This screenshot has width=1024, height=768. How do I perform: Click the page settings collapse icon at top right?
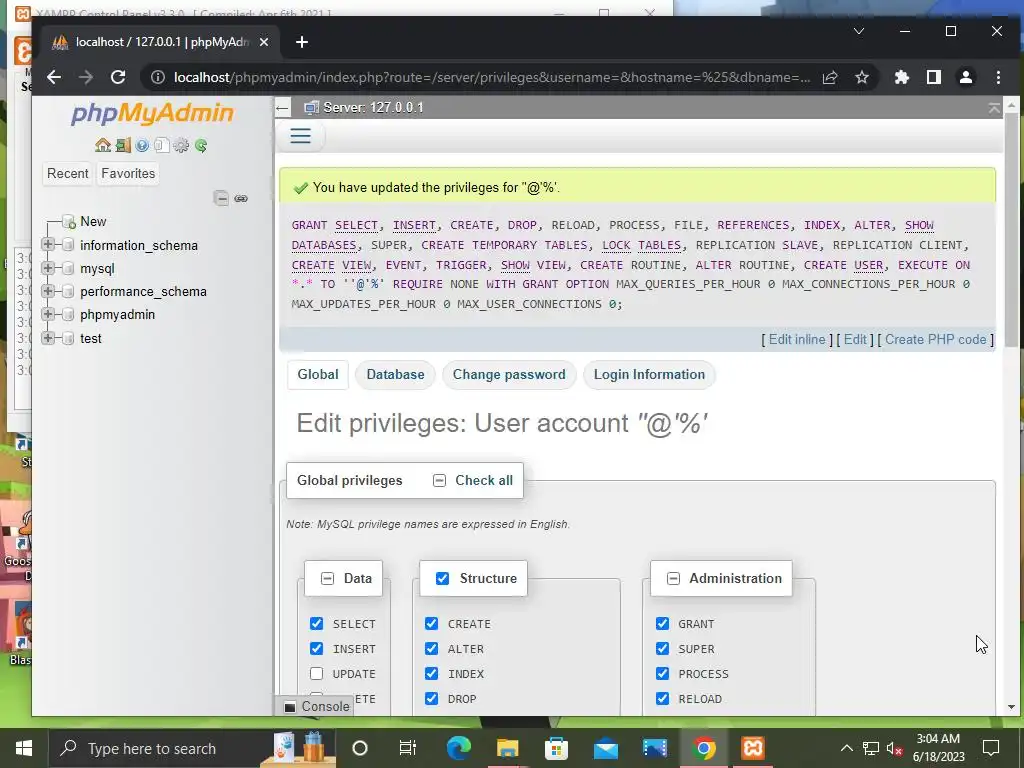pos(994,108)
